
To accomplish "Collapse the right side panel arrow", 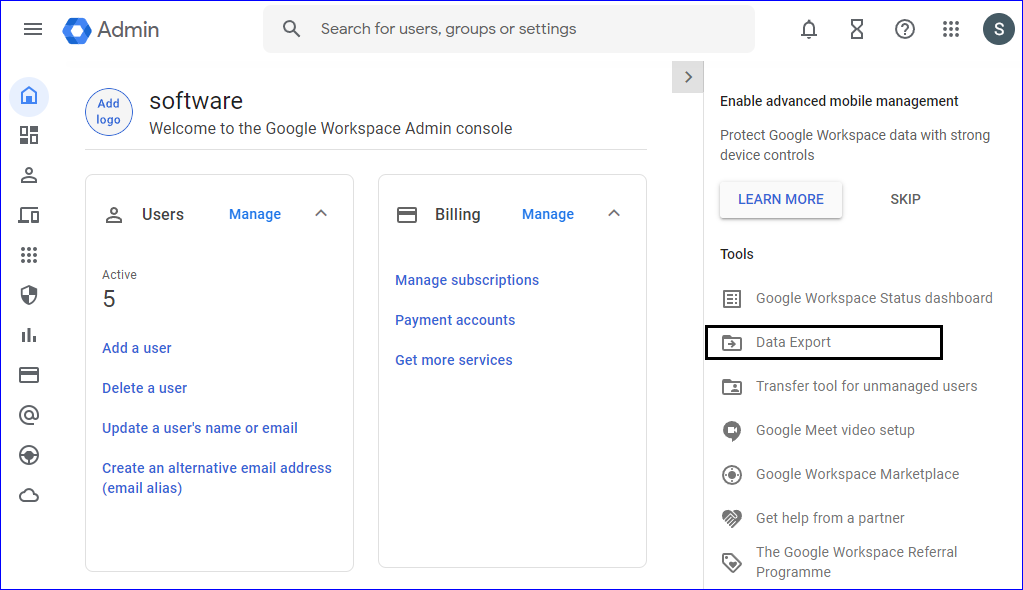I will point(688,77).
